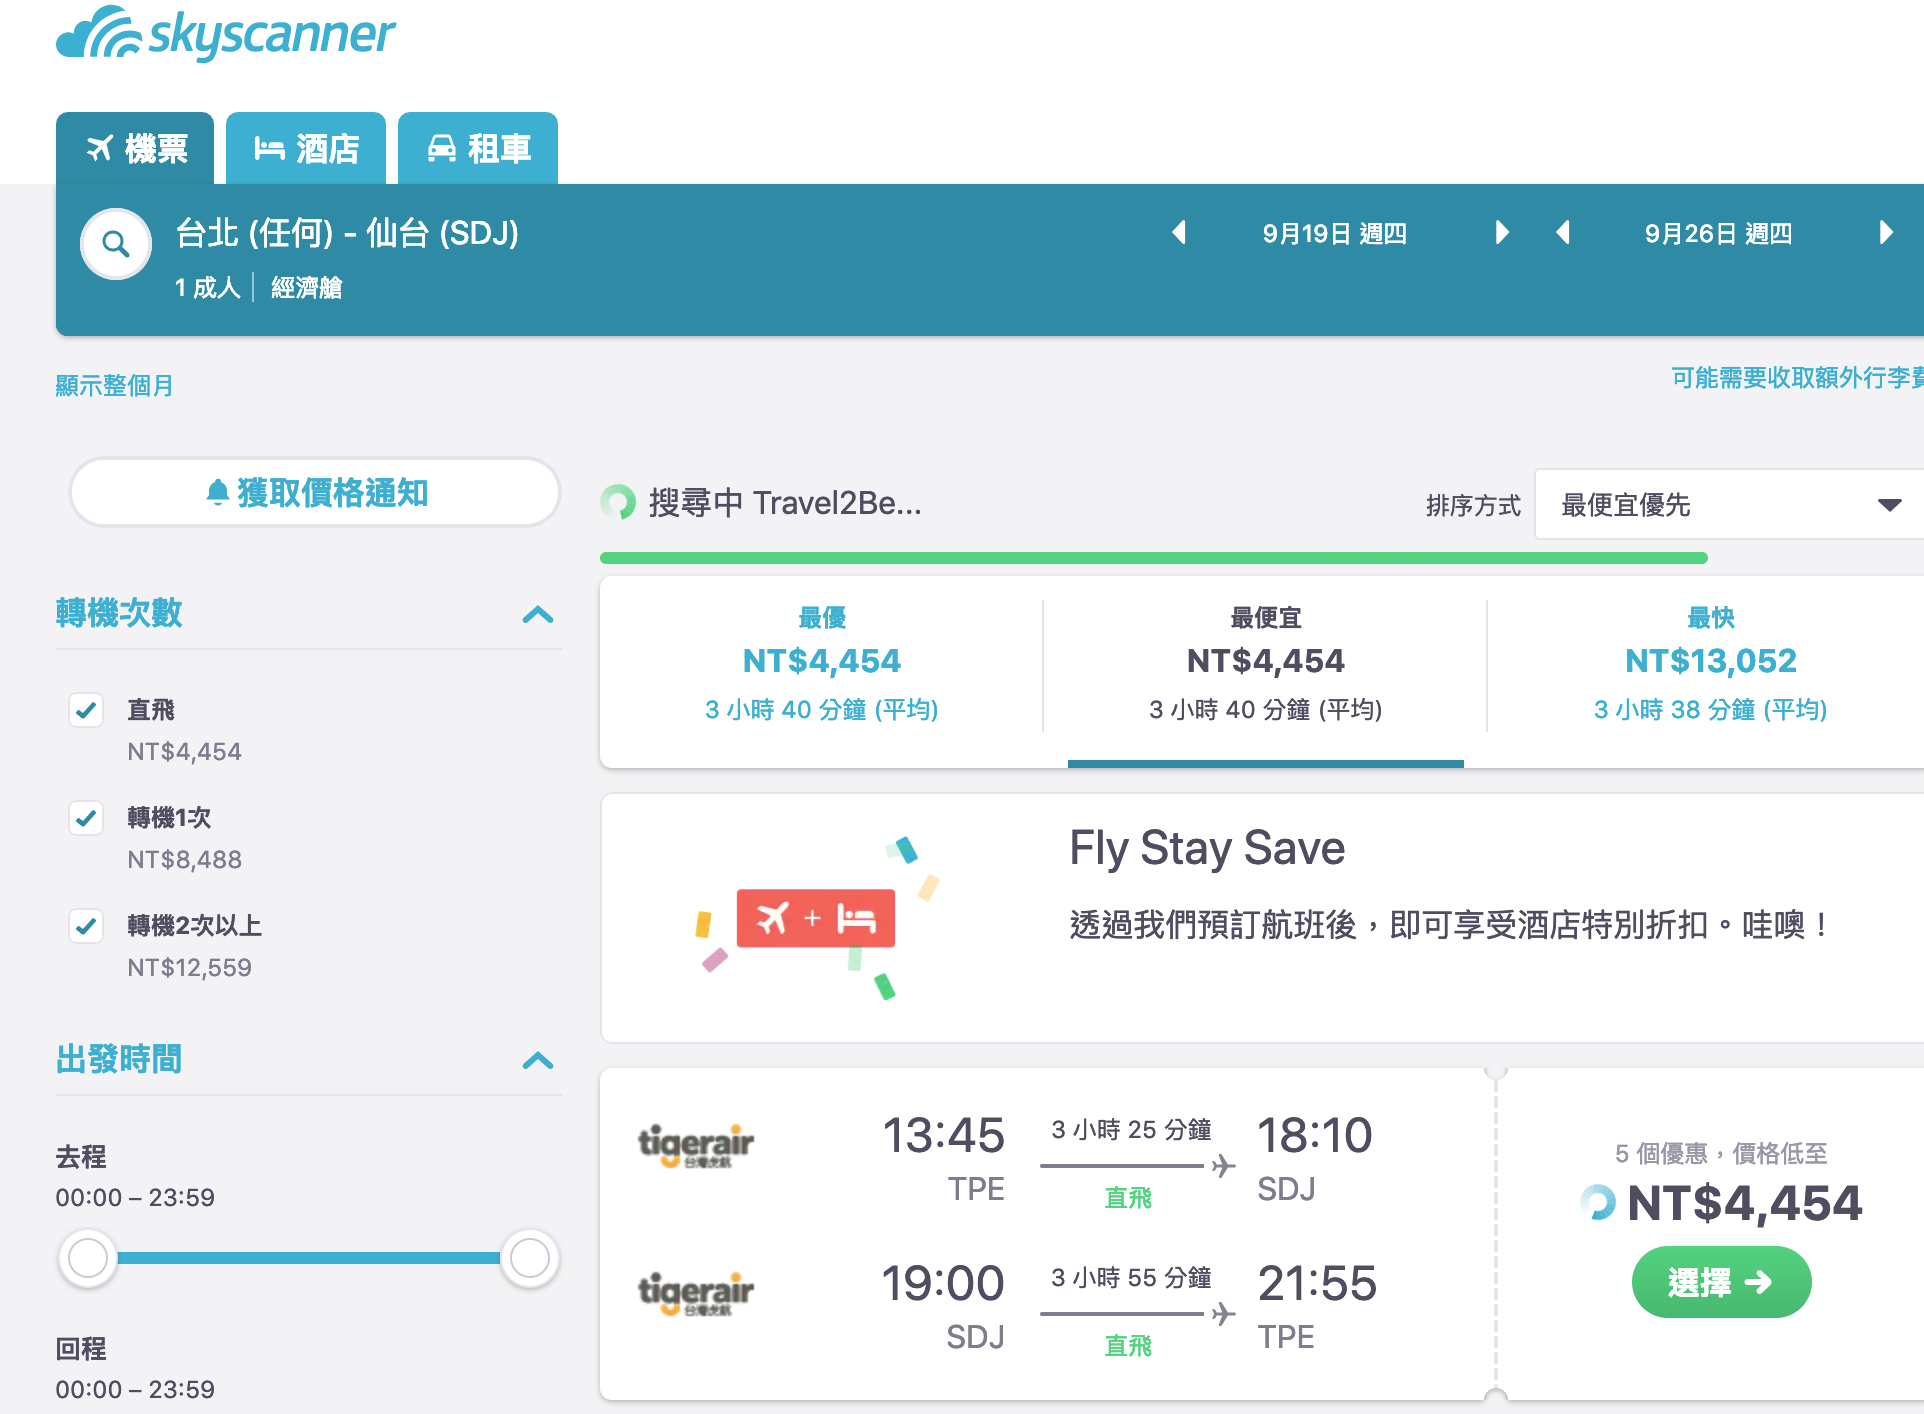Viewport: 1924px width, 1414px height.
Task: Go to previous return date arrow
Action: pyautogui.click(x=1564, y=233)
